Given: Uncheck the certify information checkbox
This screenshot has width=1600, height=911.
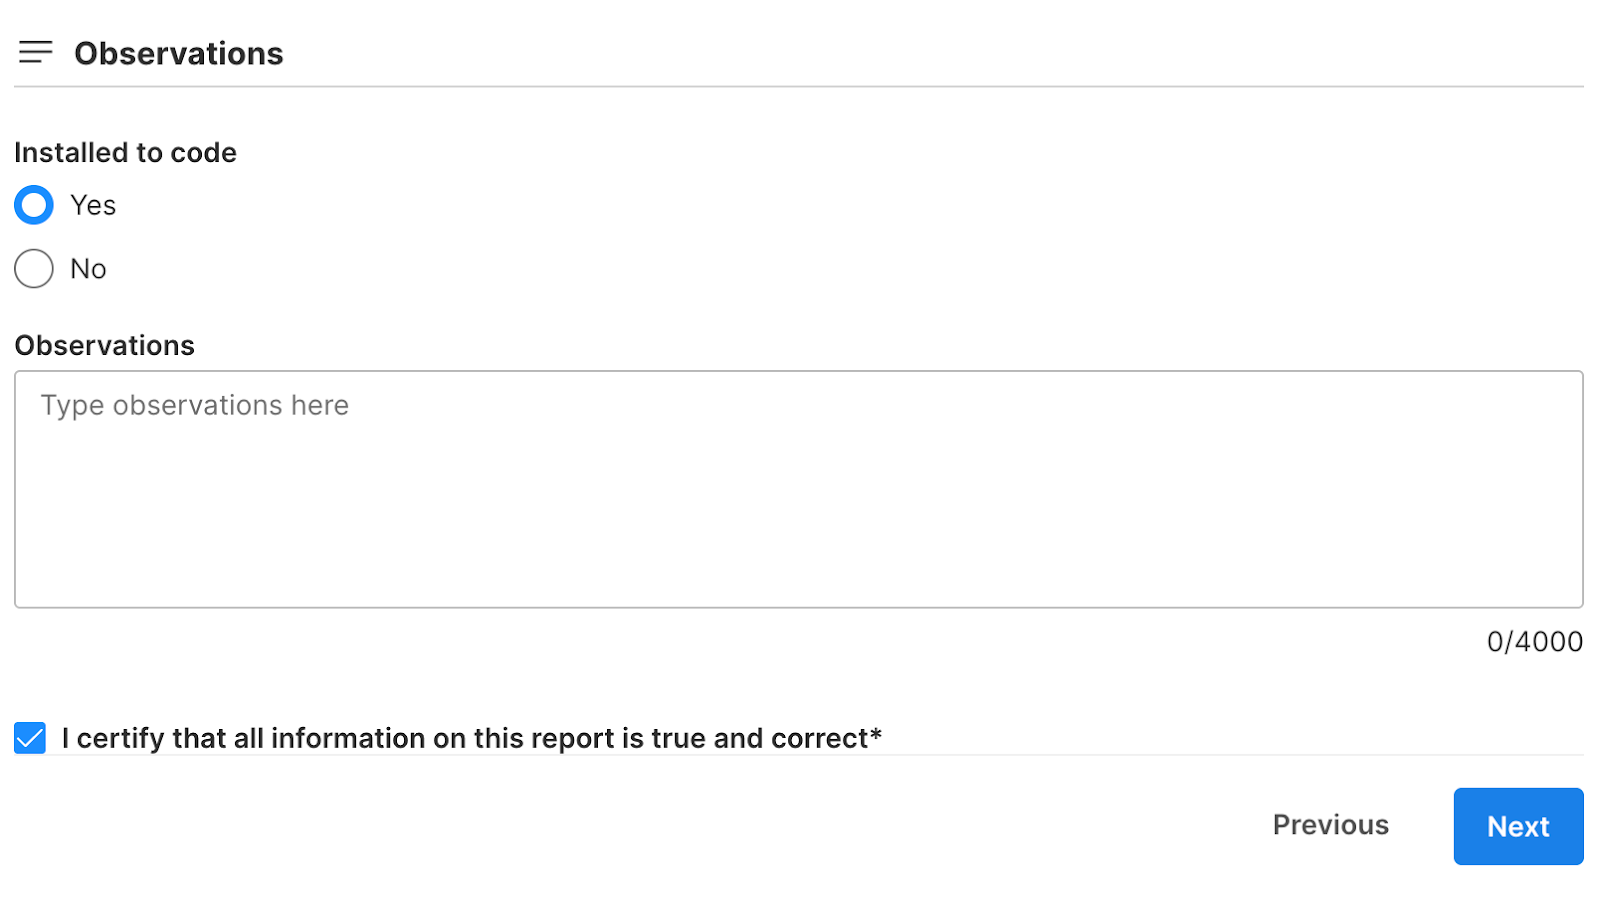Looking at the screenshot, I should (x=30, y=738).
